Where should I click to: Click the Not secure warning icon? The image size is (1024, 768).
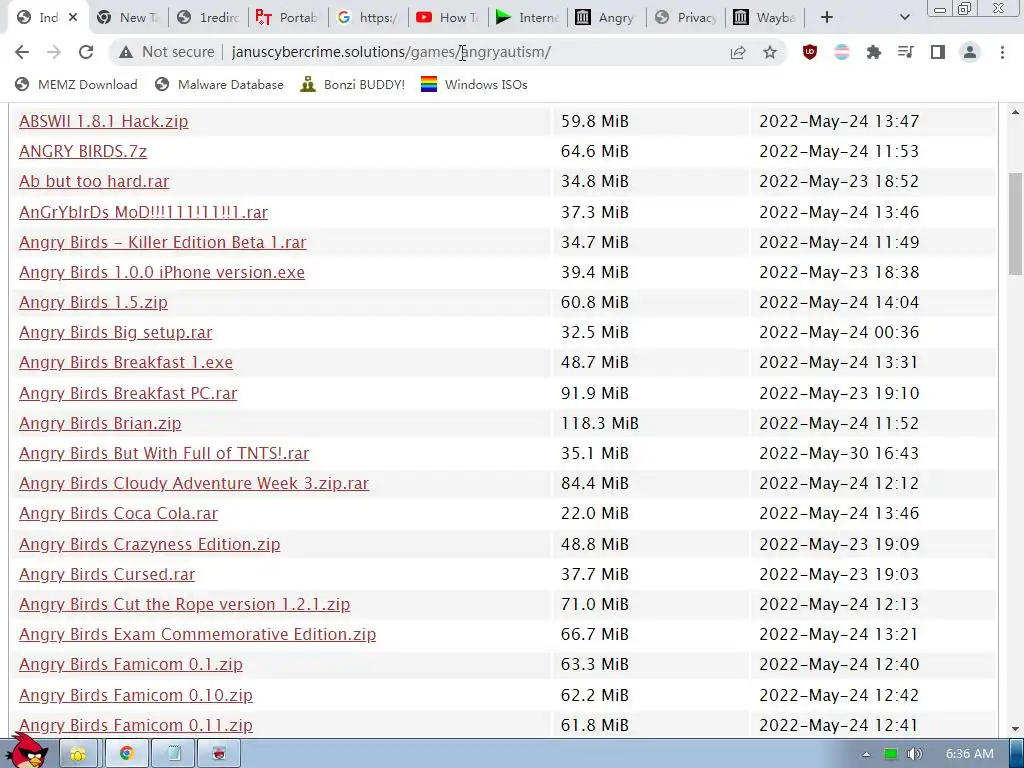coord(126,52)
